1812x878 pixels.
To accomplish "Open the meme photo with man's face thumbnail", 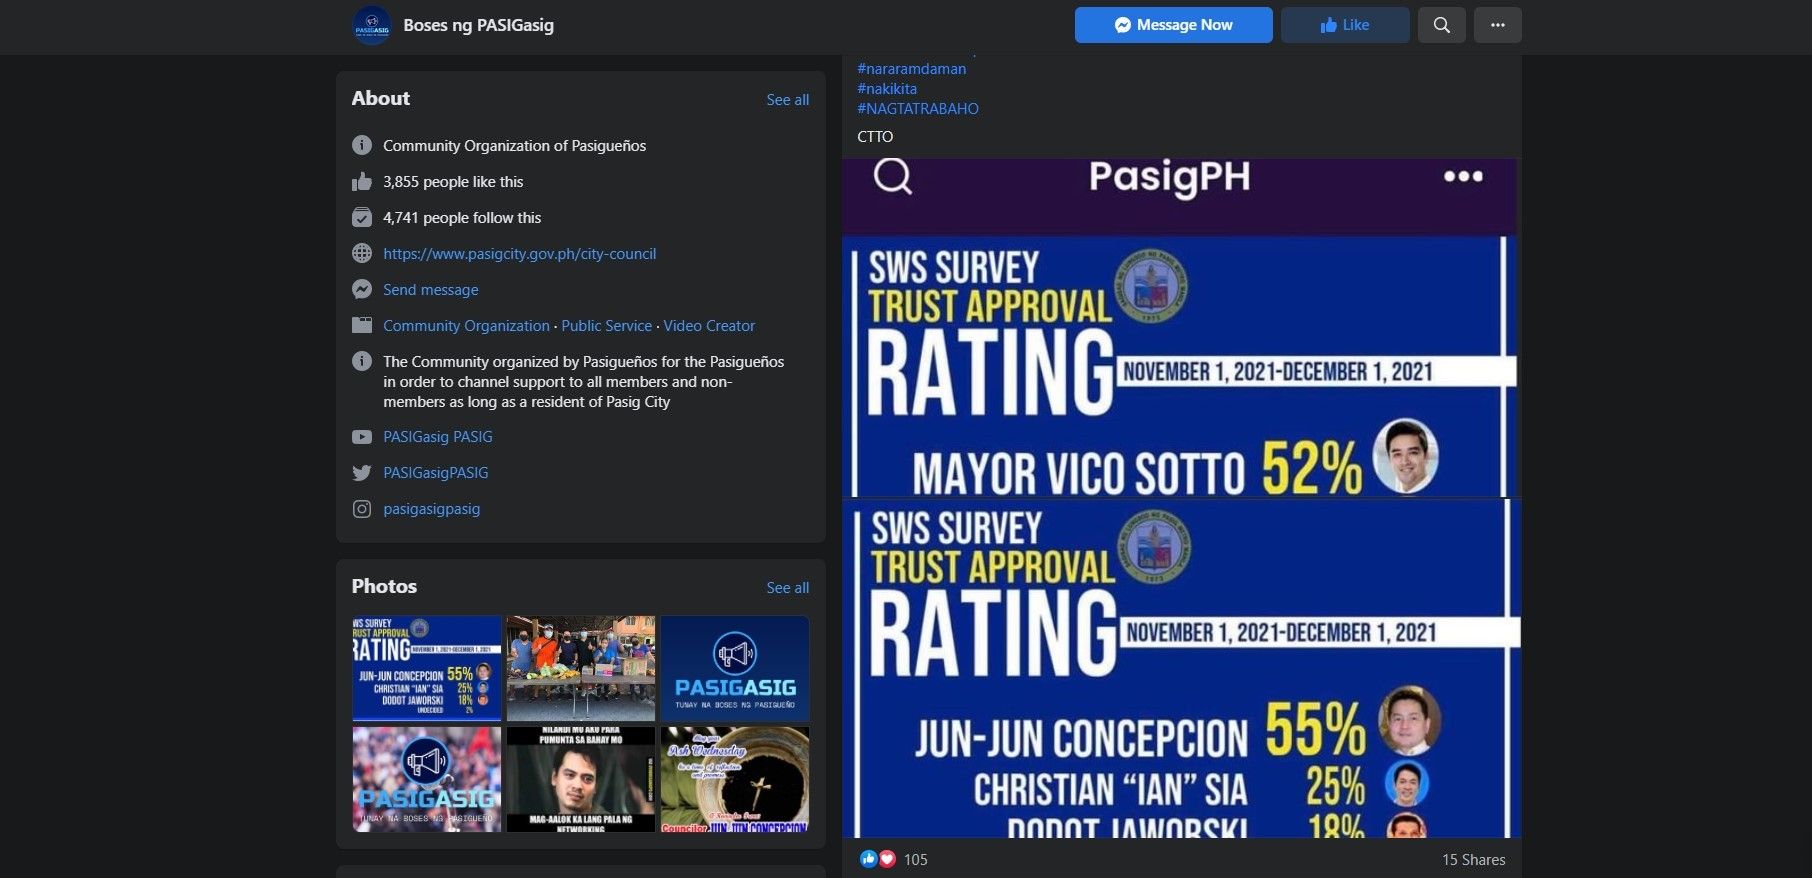I will (581, 779).
